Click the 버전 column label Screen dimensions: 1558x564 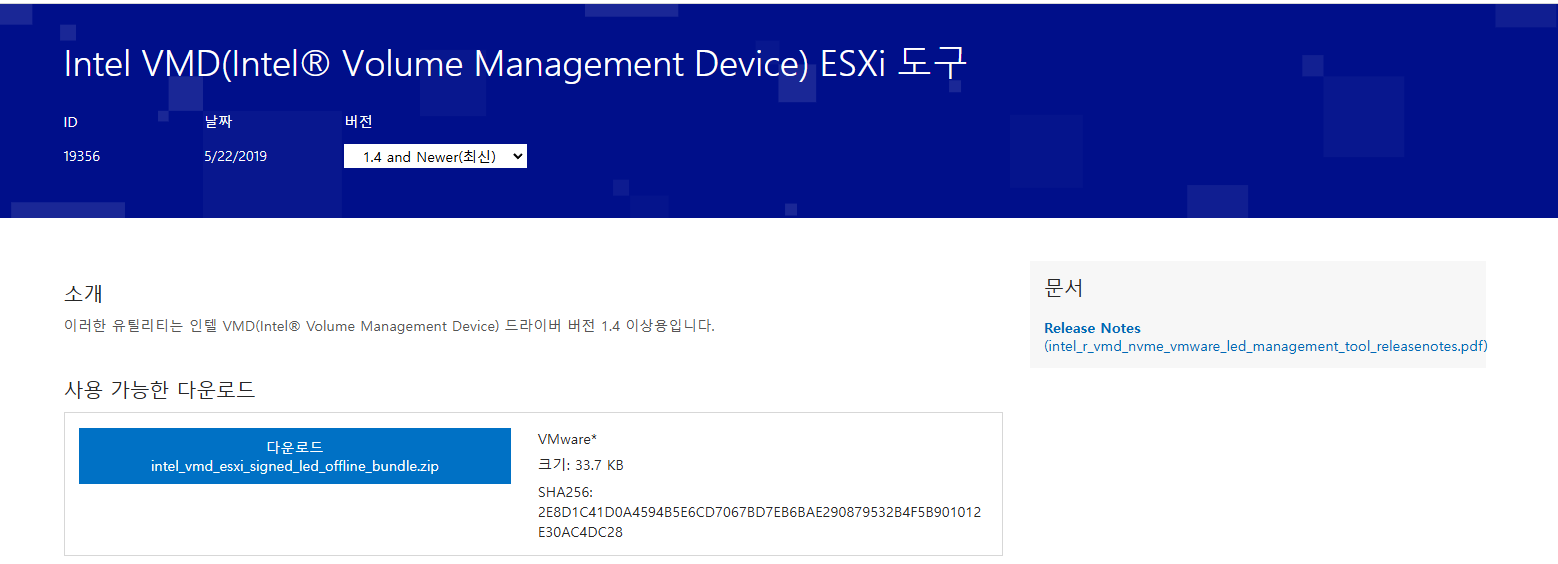359,122
